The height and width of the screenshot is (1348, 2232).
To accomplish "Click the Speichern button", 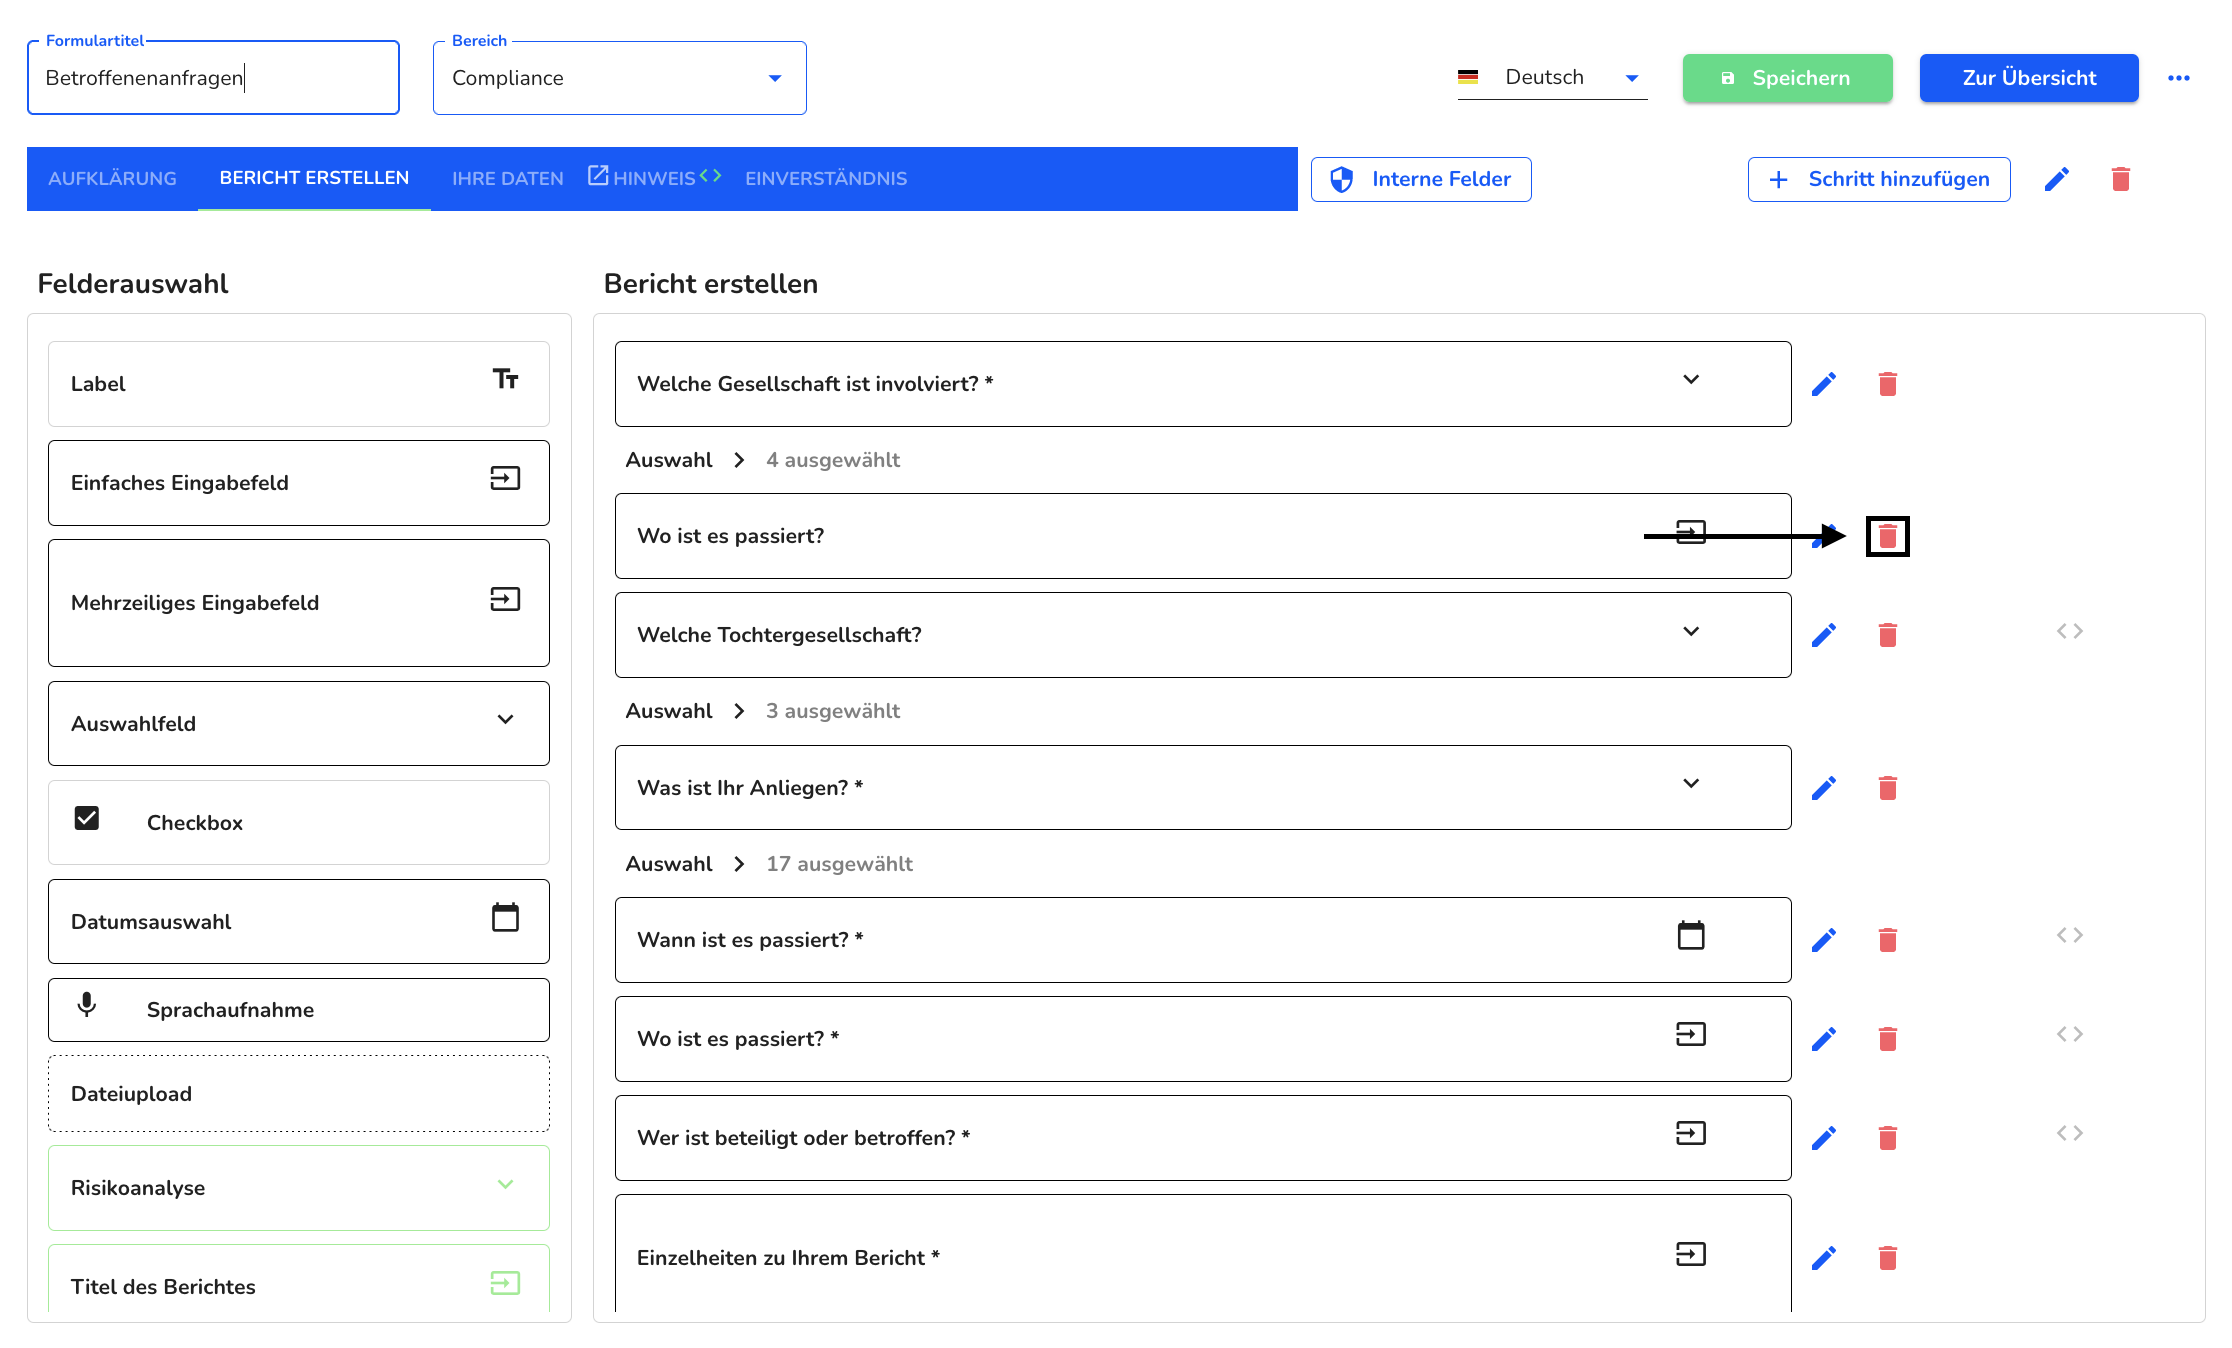I will [x=1787, y=78].
